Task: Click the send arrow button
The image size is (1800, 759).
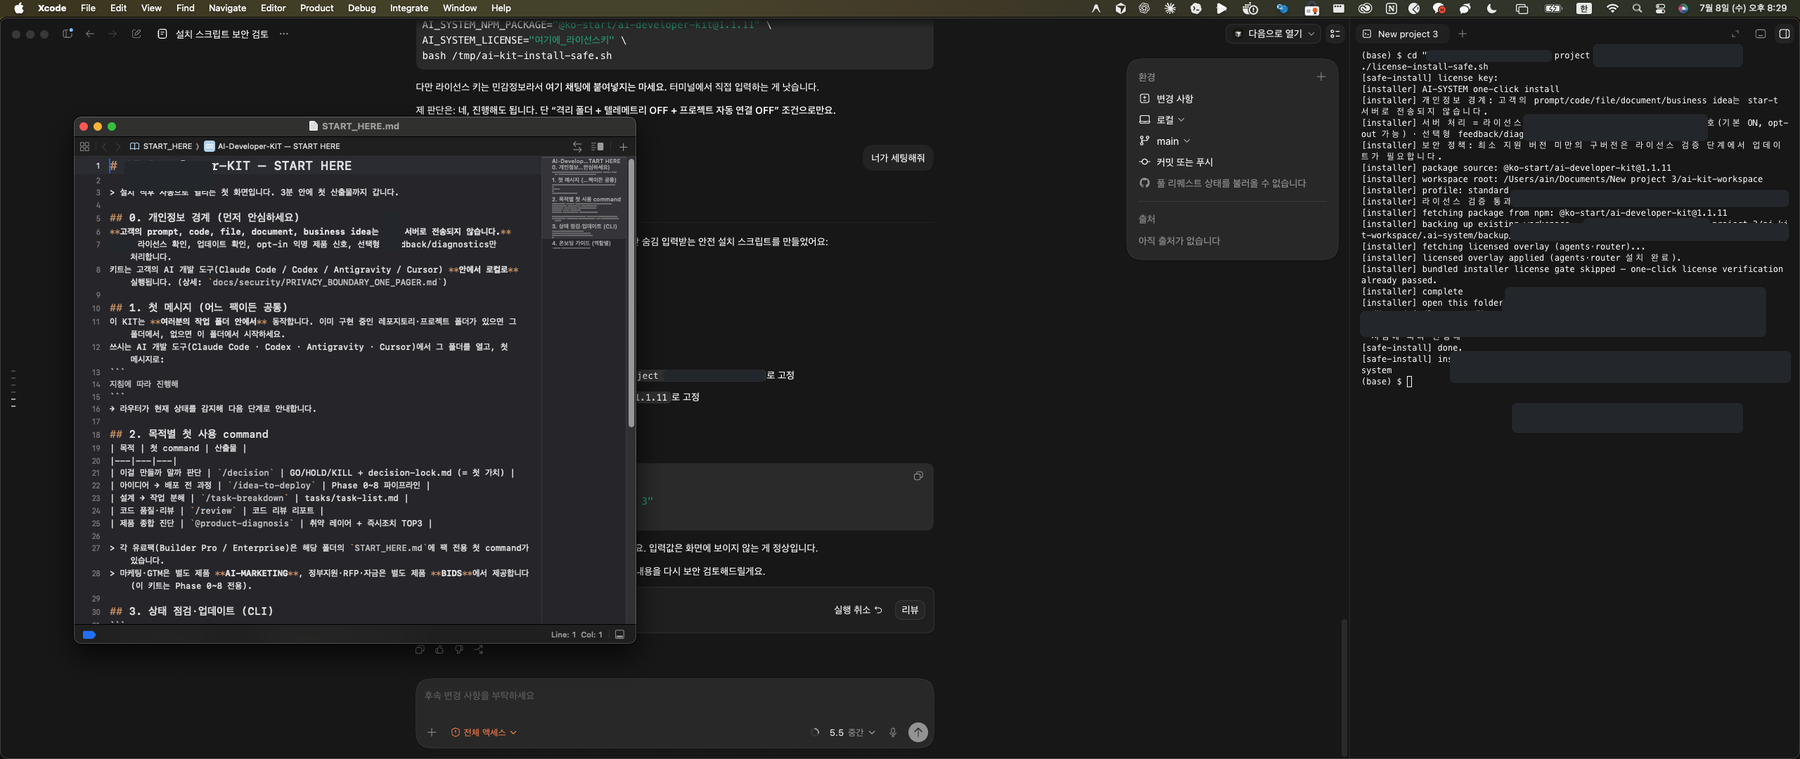Action: 918,732
